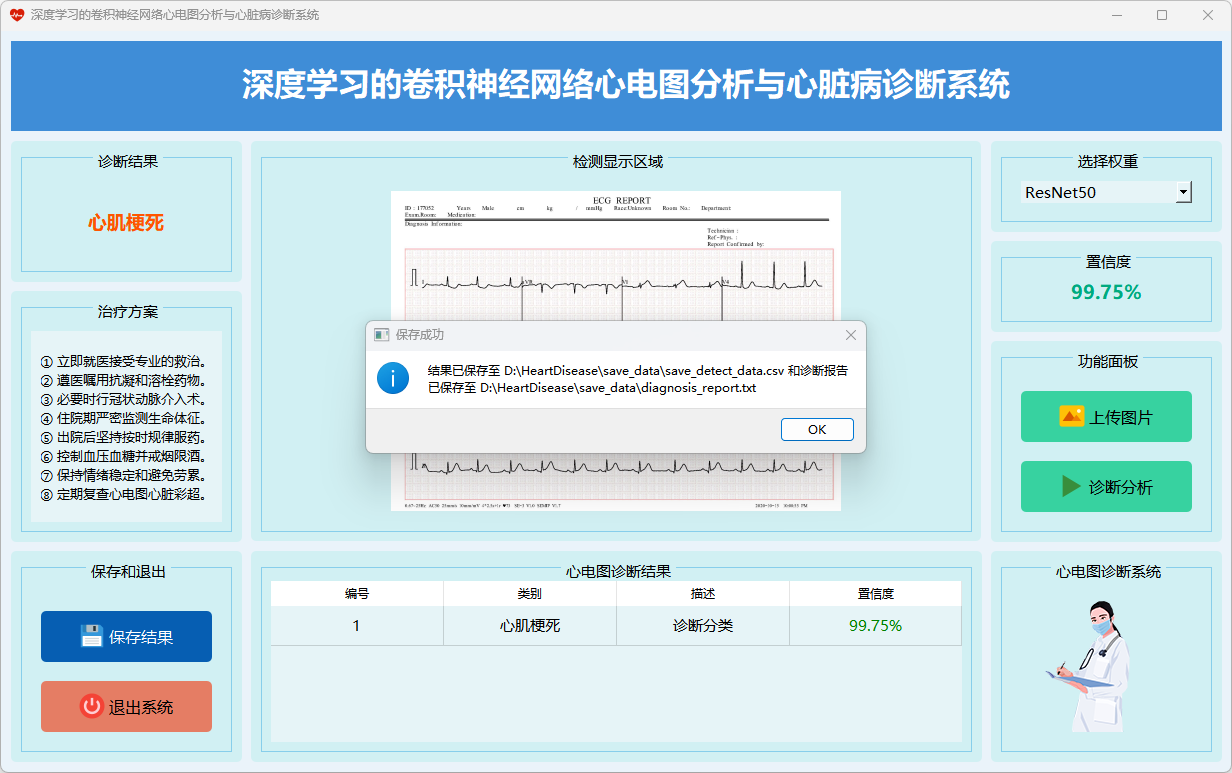This screenshot has width=1232, height=773.
Task: Close the 保存成功 dialog with X
Action: click(851, 335)
